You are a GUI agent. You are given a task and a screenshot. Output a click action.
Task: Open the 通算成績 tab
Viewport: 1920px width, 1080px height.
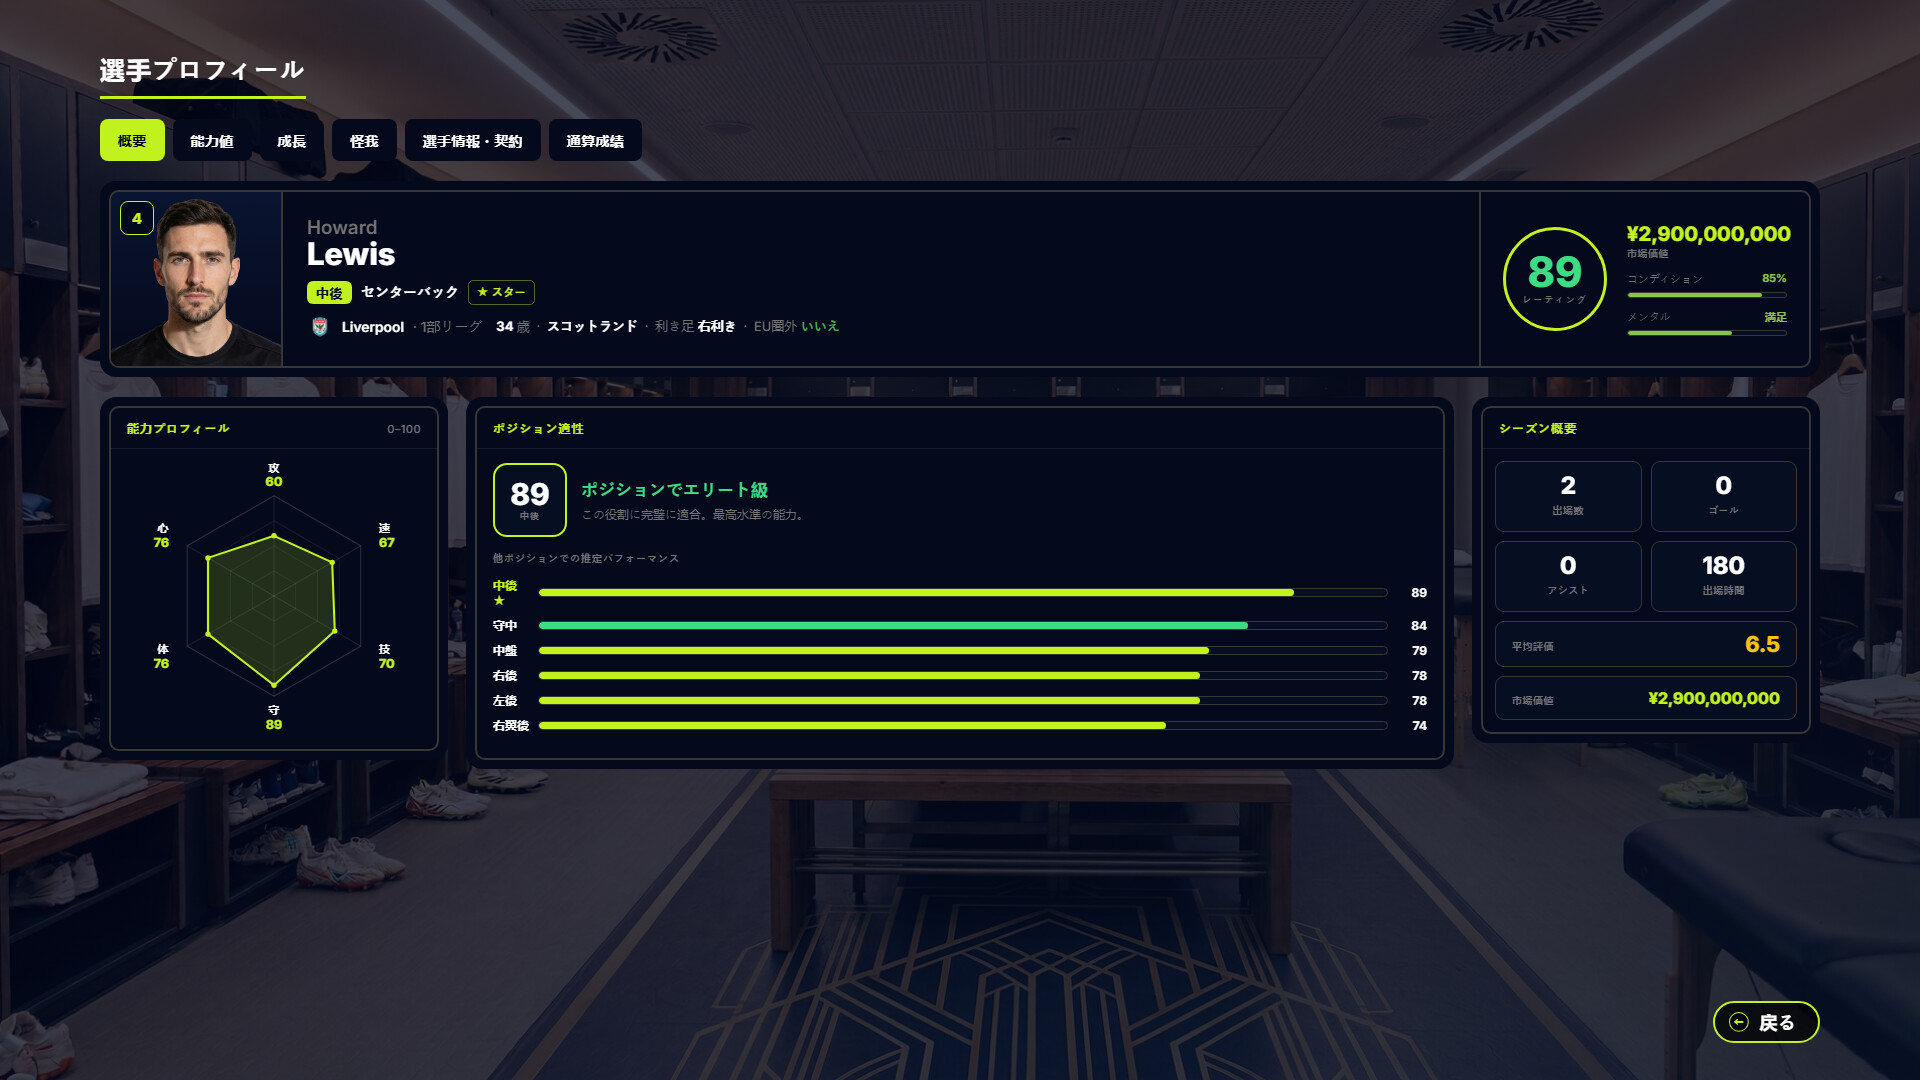tap(595, 141)
